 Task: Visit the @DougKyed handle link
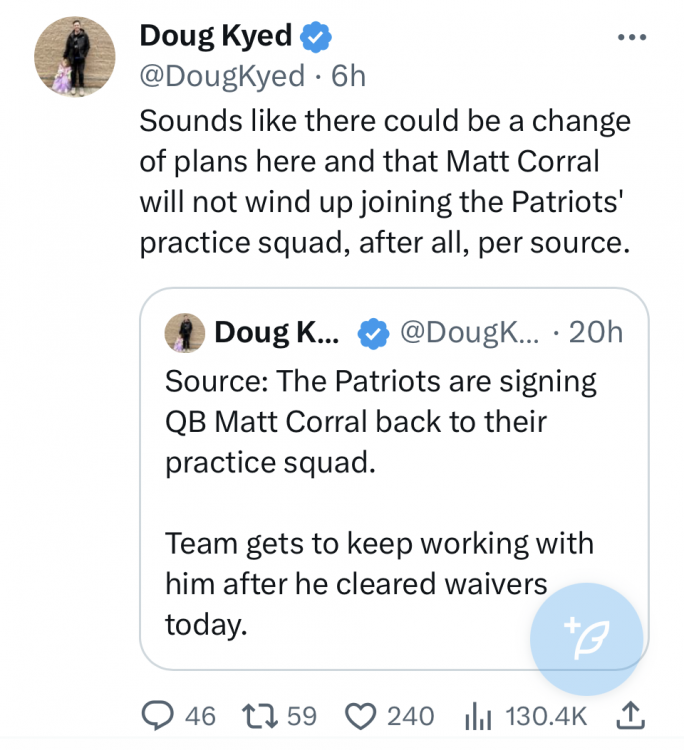pos(222,76)
